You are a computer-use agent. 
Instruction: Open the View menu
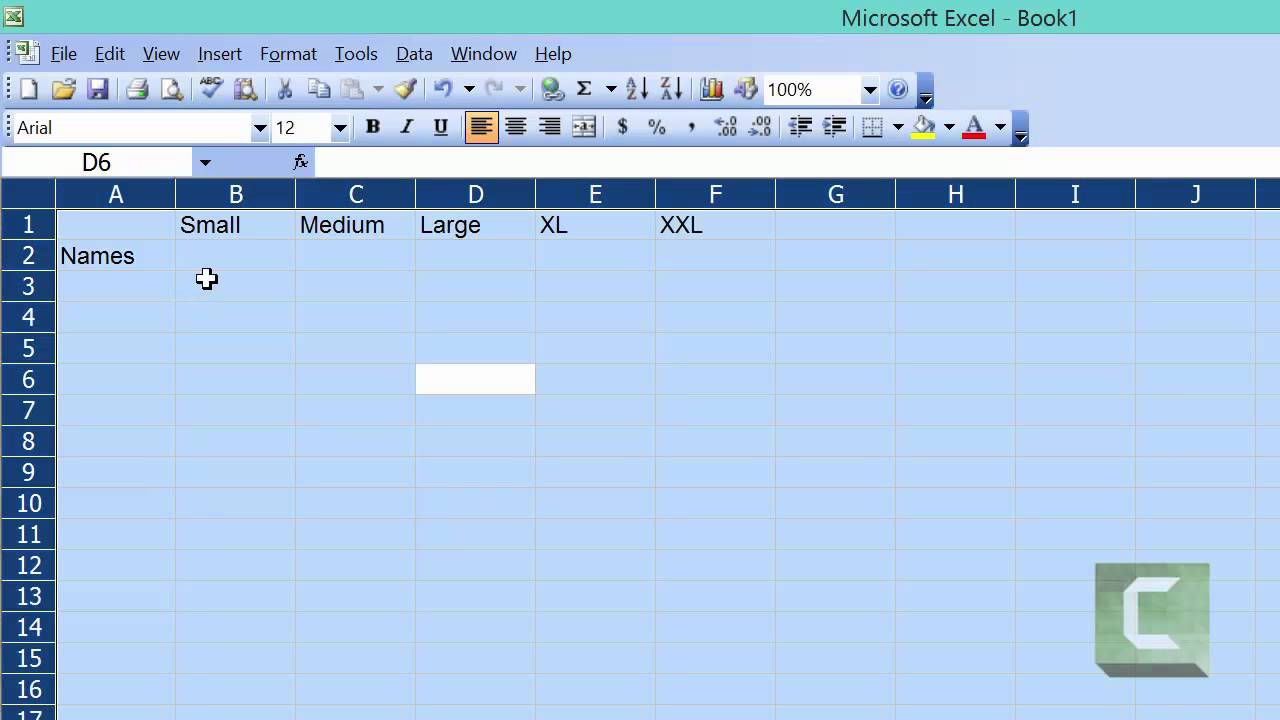pos(161,54)
